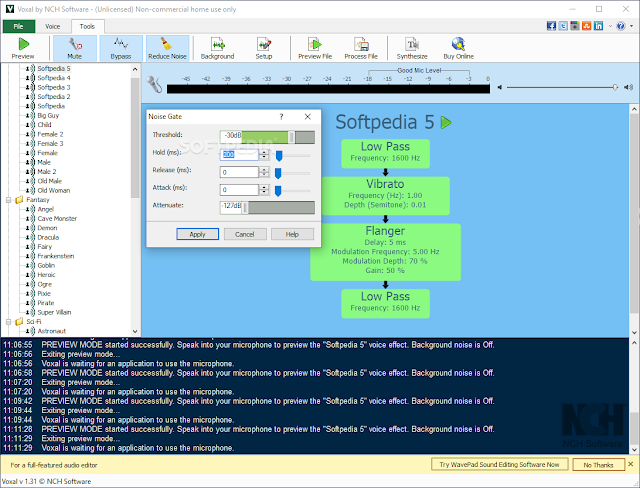640x488 pixels.
Task: Select the Flanger effect block
Action: point(385,252)
